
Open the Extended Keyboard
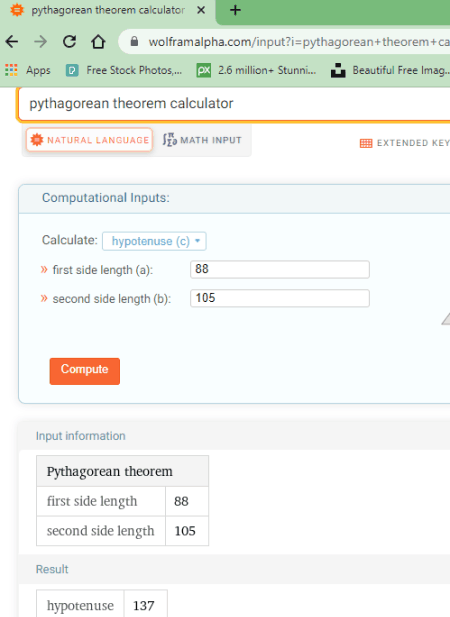coord(405,143)
